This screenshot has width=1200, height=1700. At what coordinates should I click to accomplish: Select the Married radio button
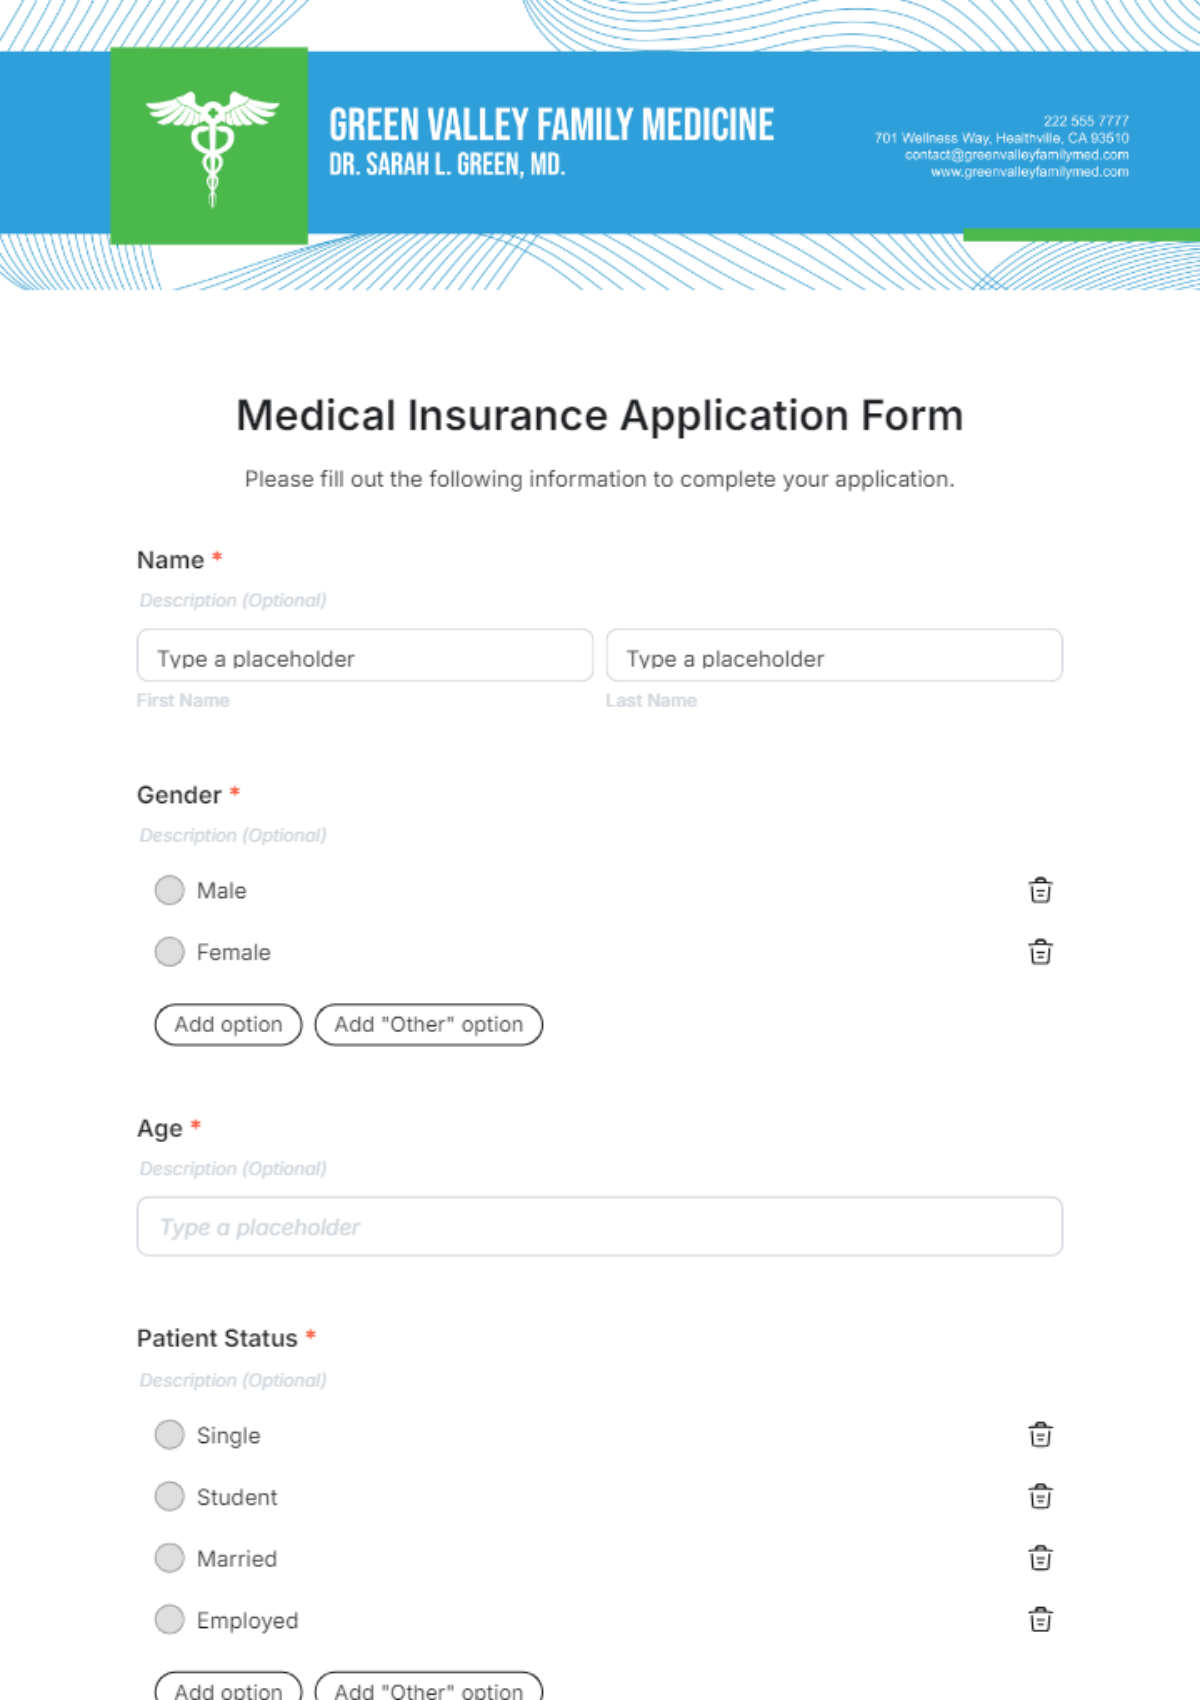coord(170,1558)
